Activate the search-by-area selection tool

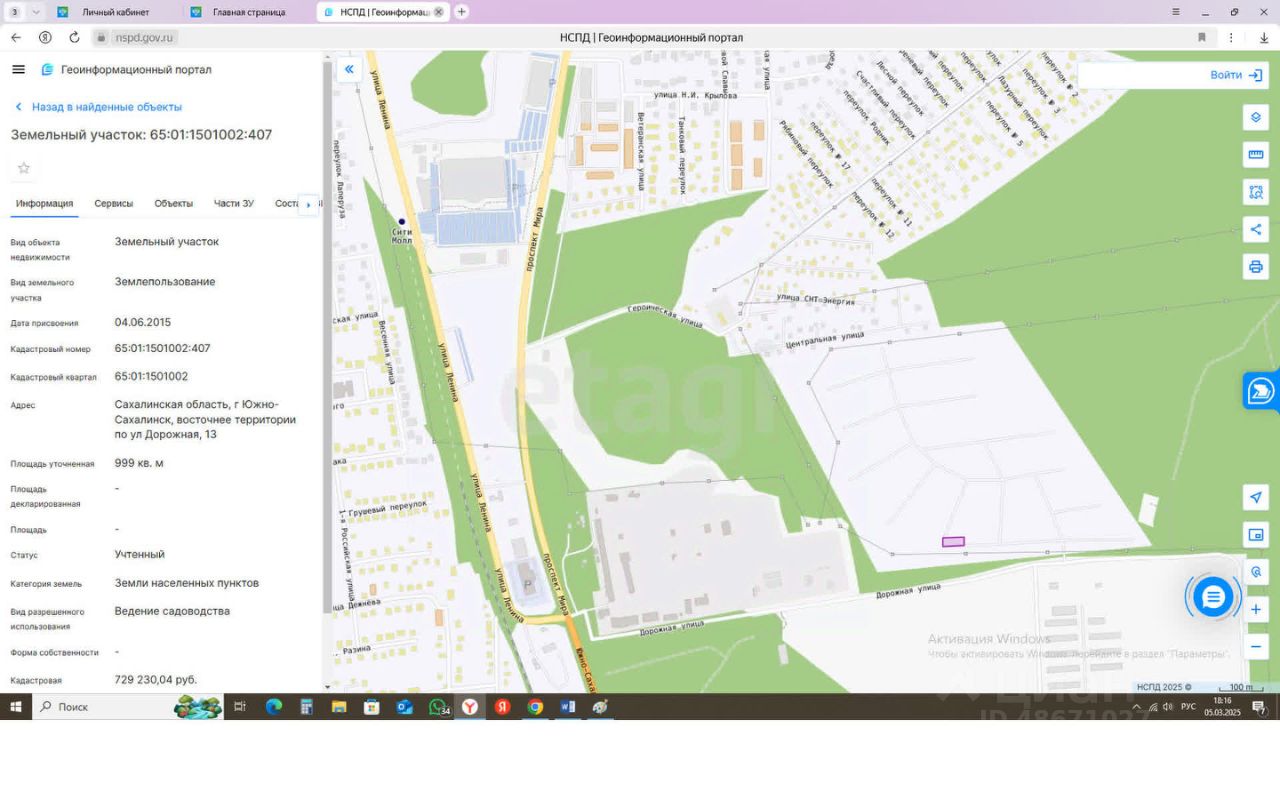click(x=1256, y=192)
